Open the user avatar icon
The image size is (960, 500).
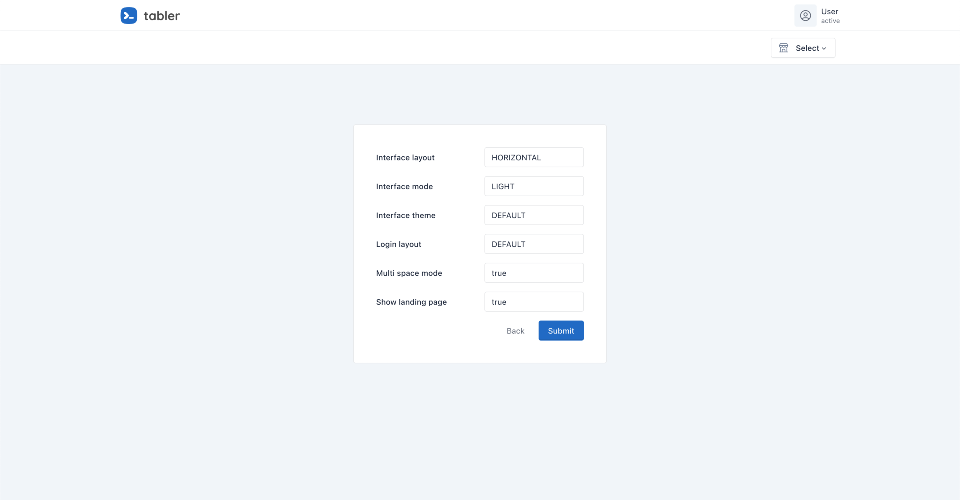(805, 15)
